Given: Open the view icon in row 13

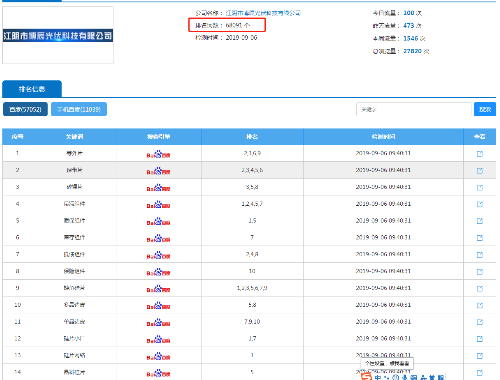Looking at the screenshot, I should point(480,356).
